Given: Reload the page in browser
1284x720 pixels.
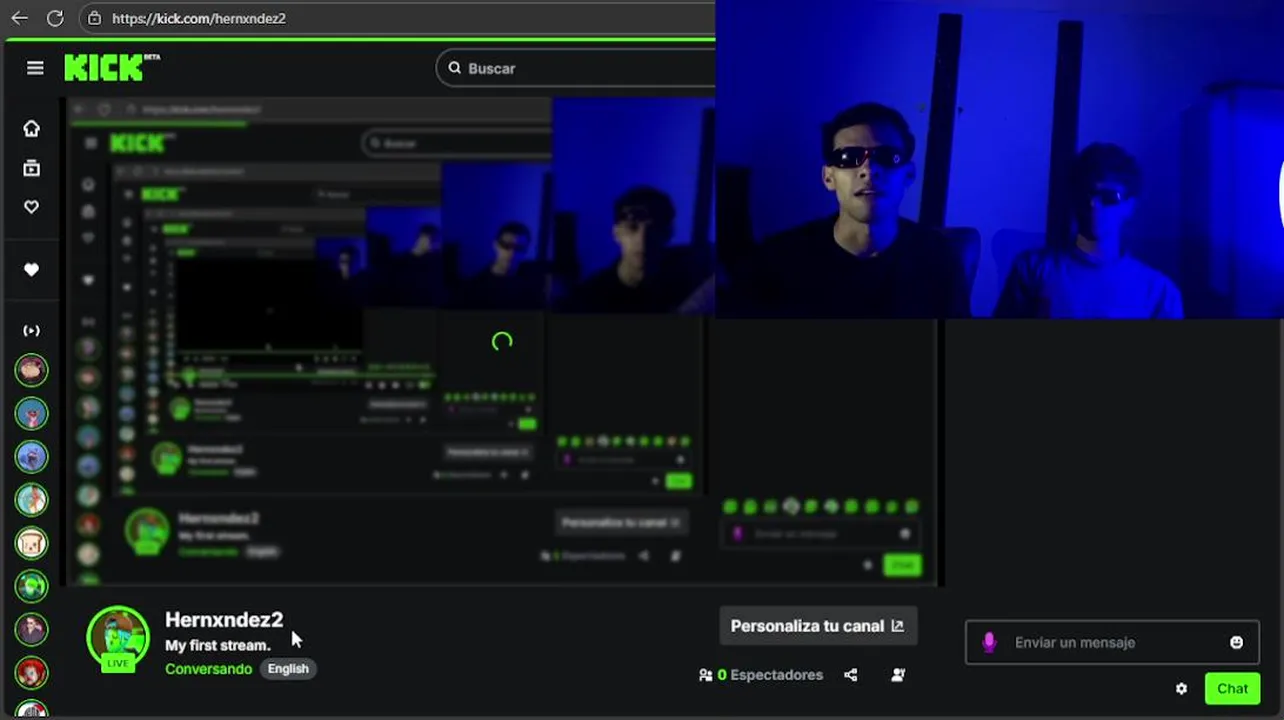Looking at the screenshot, I should [x=55, y=18].
